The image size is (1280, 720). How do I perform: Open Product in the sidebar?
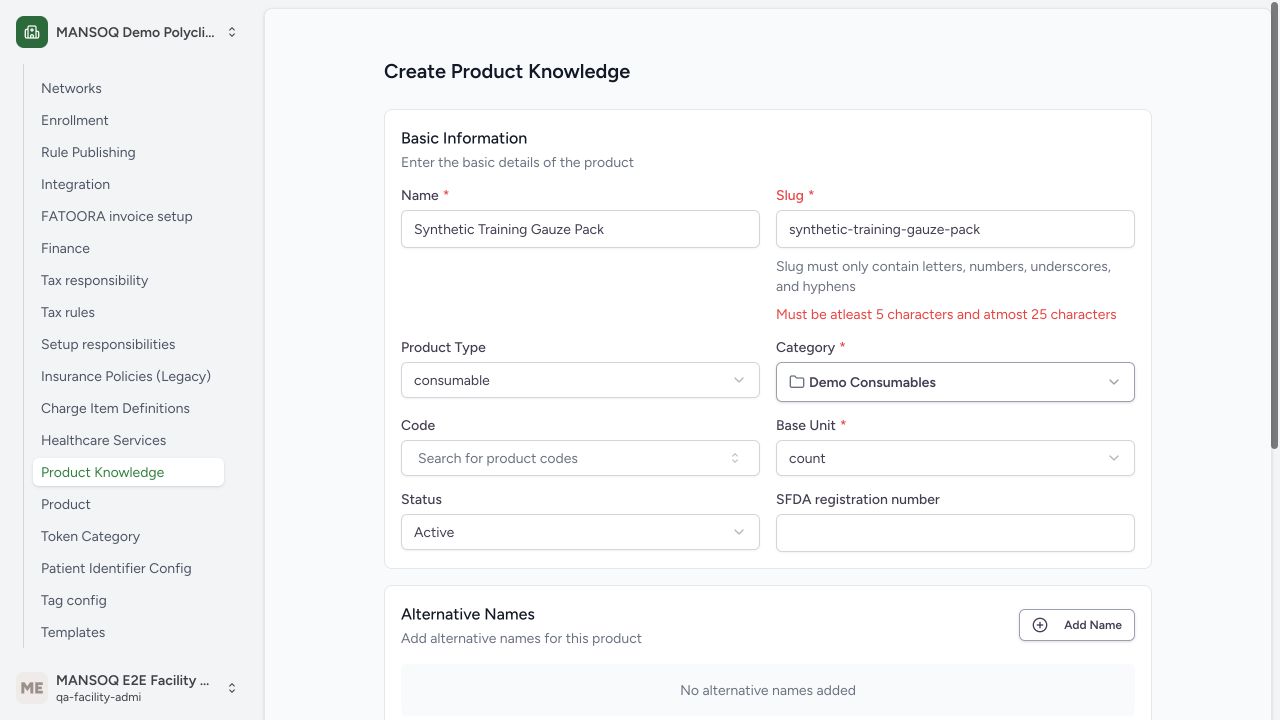point(128,504)
